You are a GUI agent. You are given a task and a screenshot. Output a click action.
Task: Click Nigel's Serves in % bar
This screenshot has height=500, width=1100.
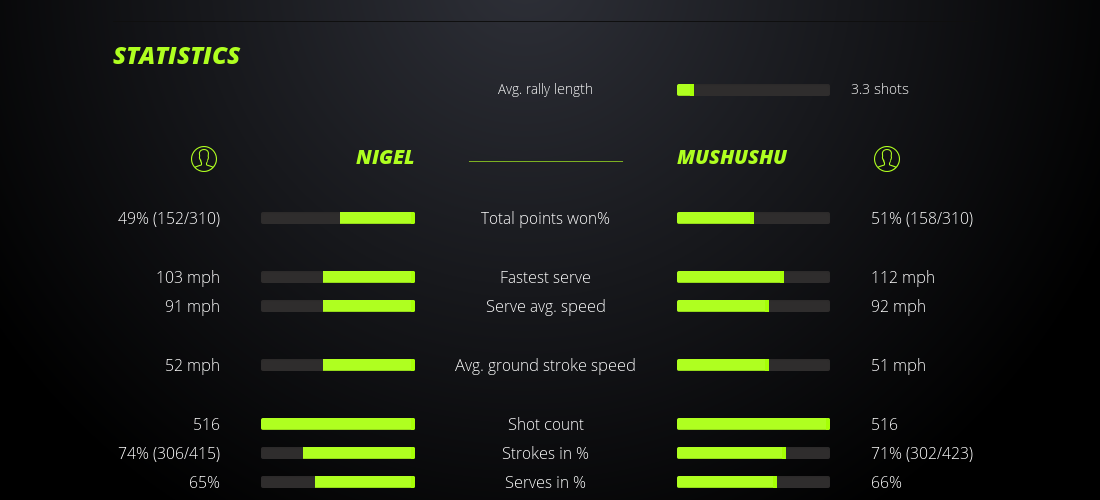point(338,482)
